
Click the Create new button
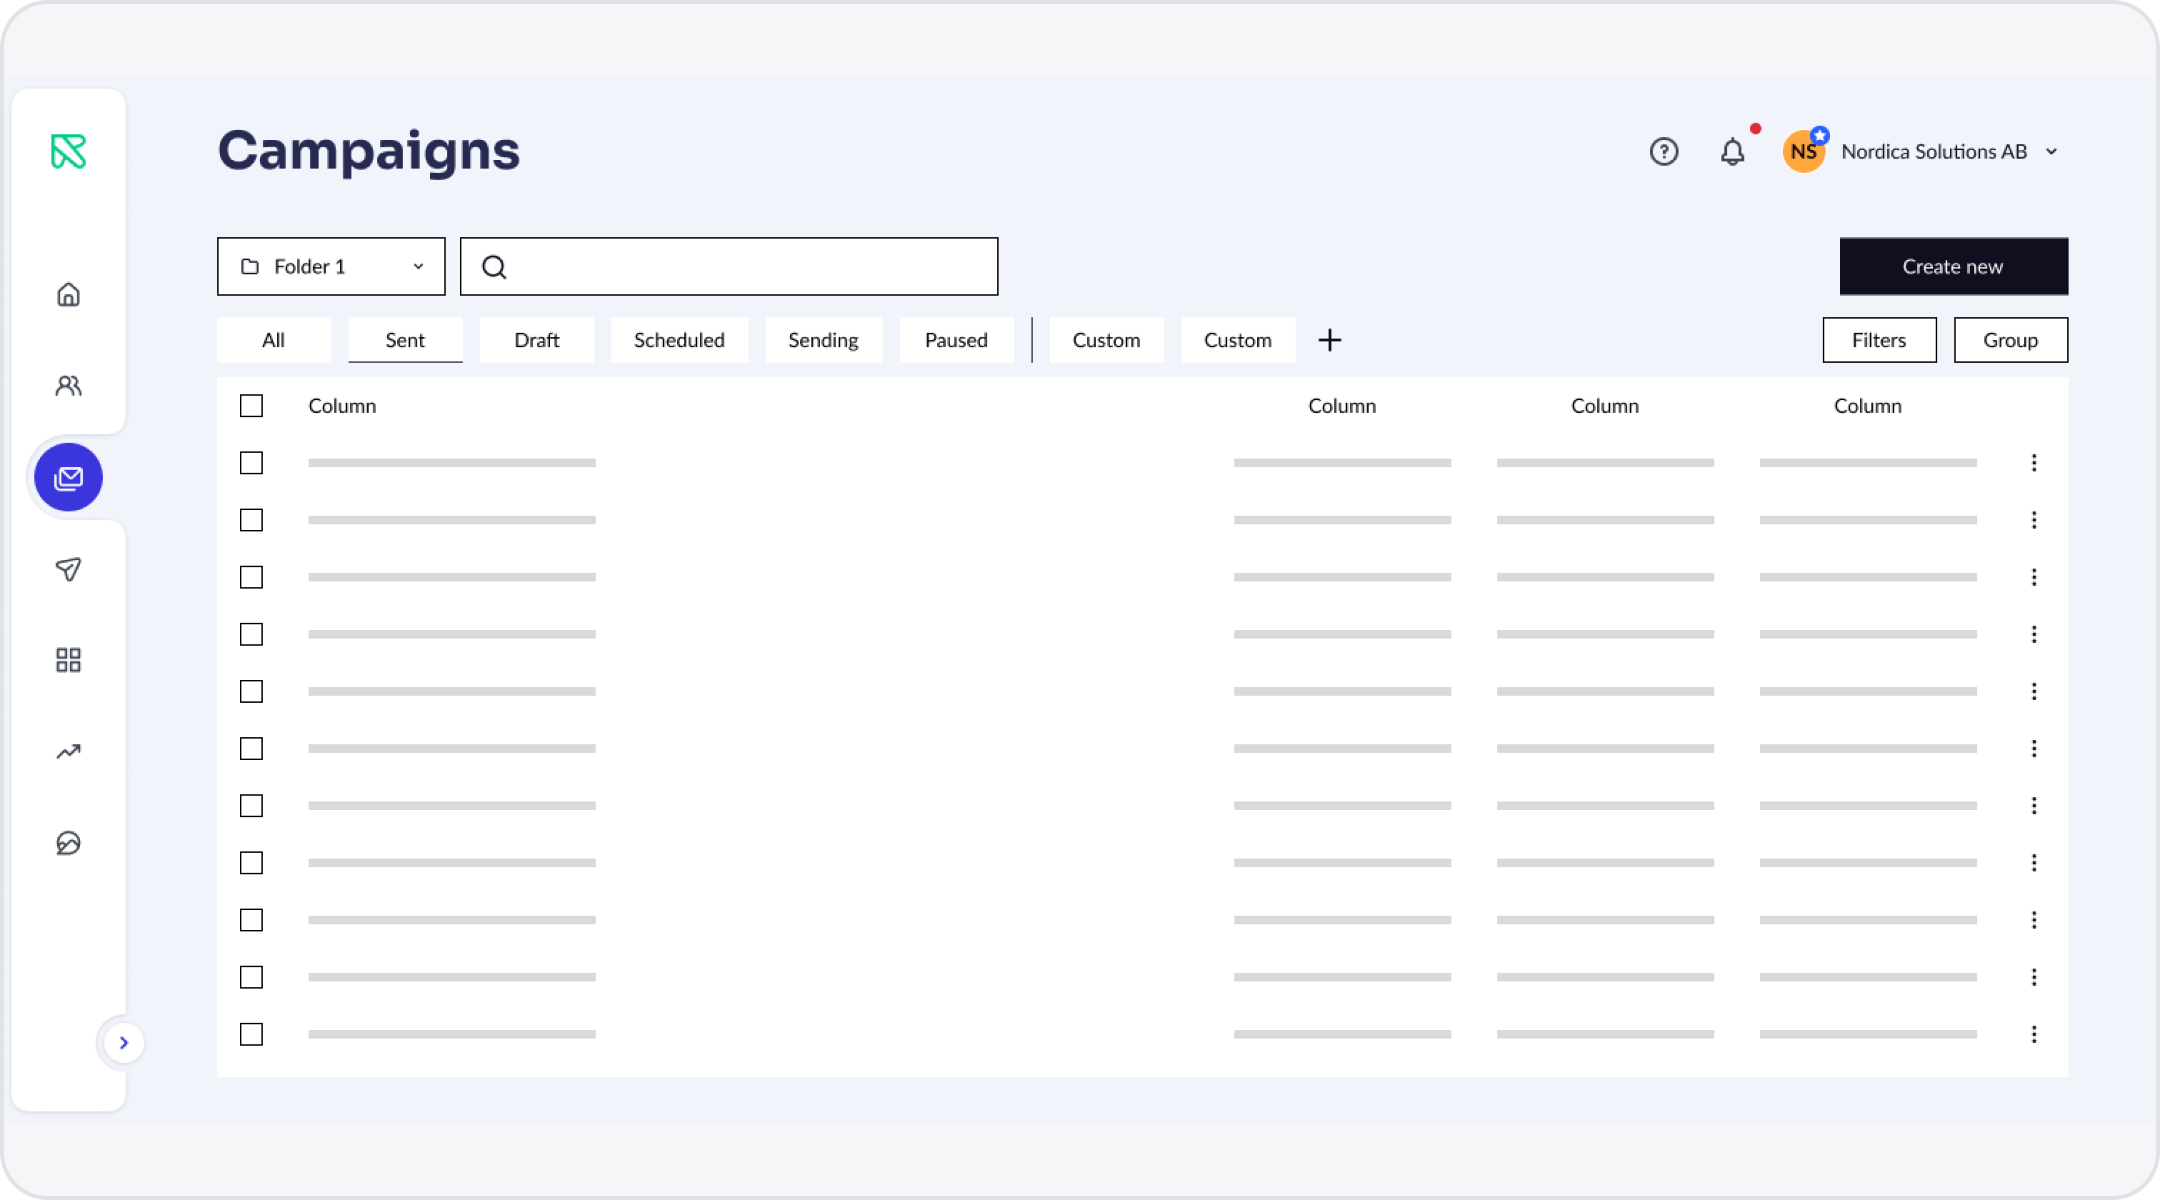pos(1954,267)
